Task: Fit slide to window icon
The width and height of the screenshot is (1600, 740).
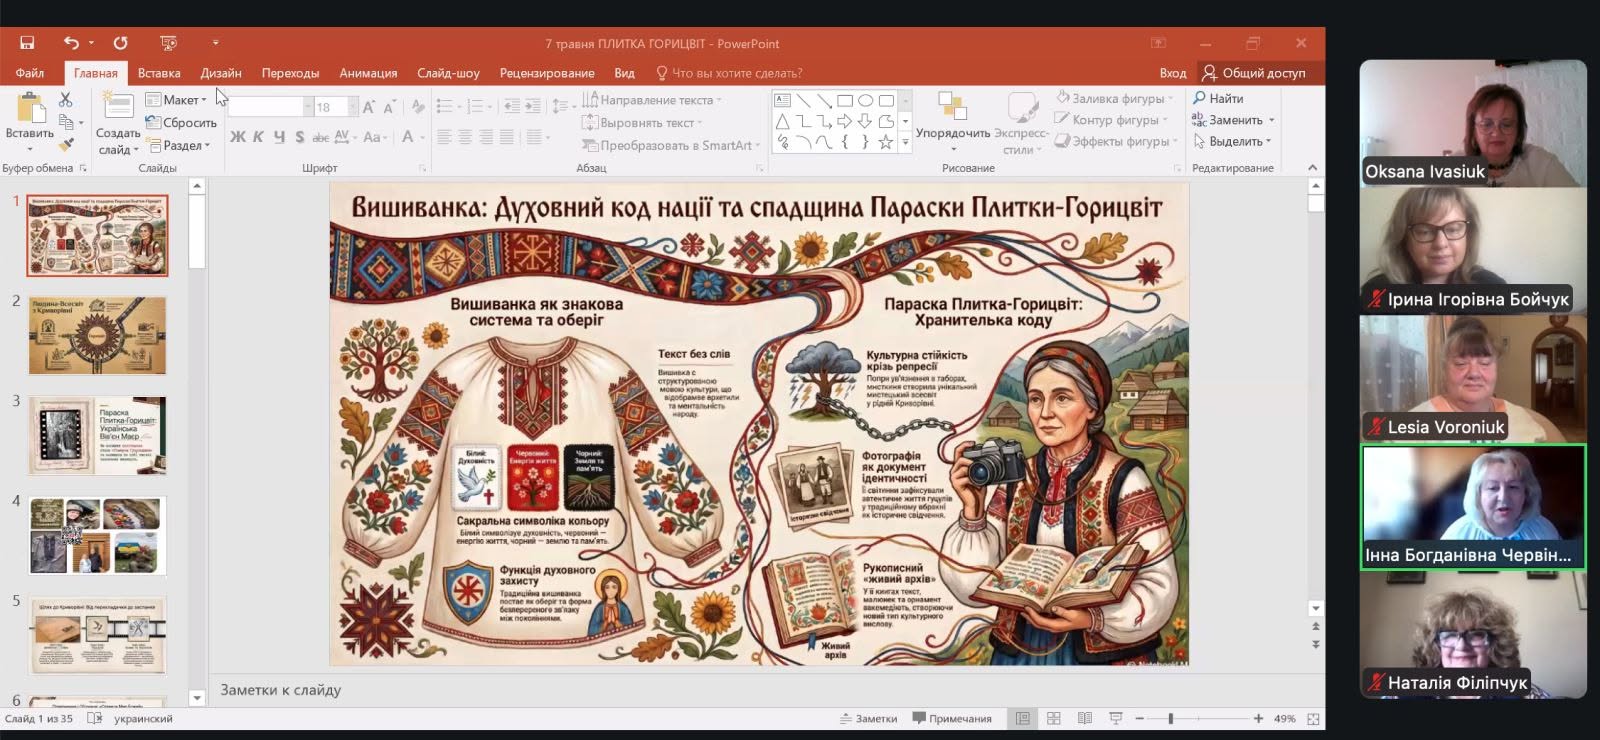Action: pyautogui.click(x=1313, y=718)
